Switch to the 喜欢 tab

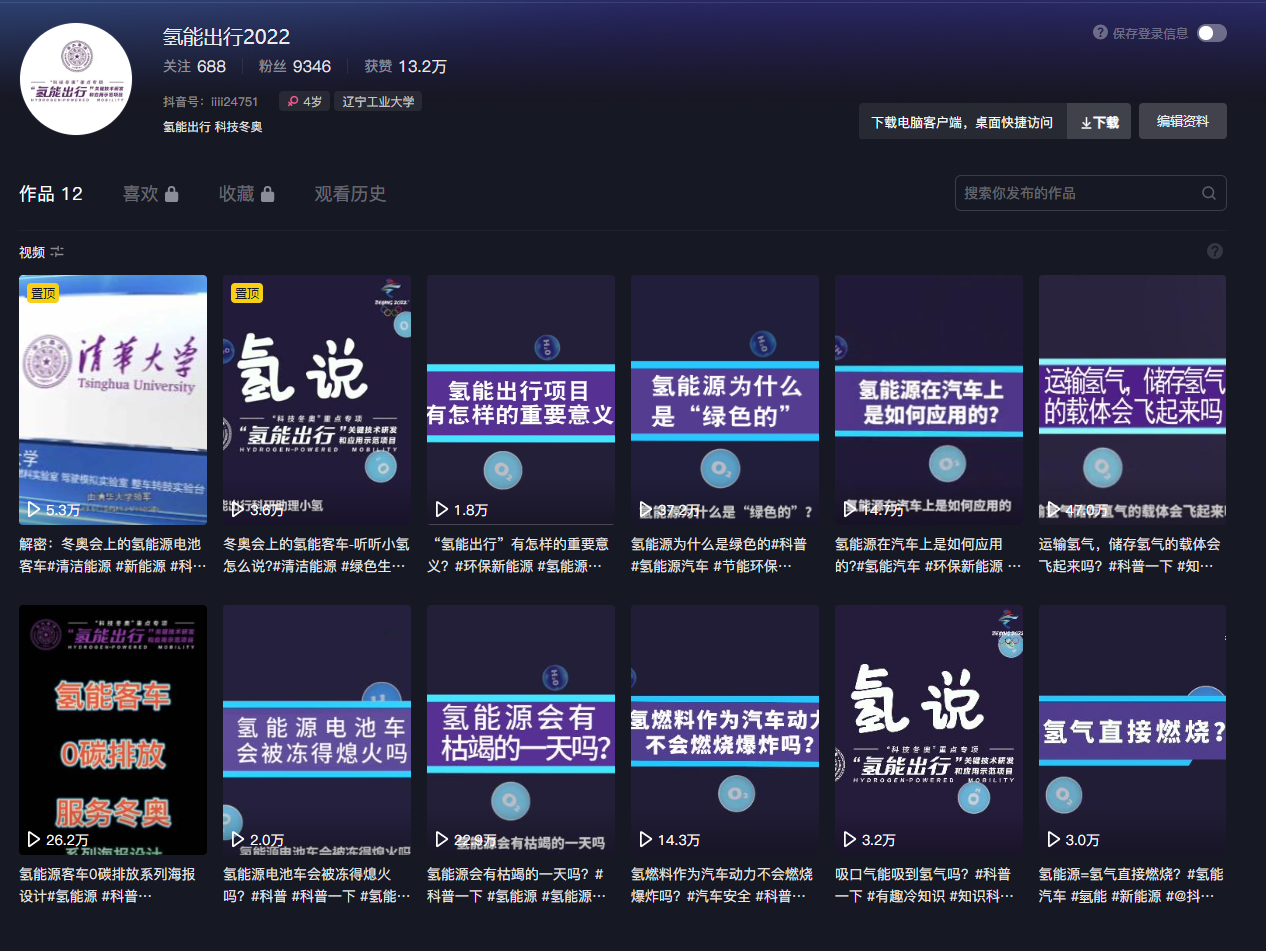coord(150,194)
